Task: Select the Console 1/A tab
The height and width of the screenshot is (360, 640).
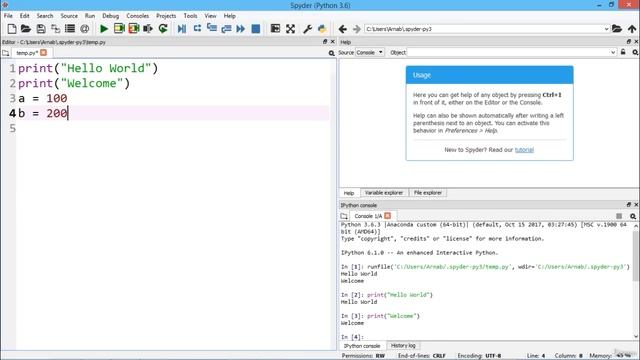Action: (x=368, y=216)
